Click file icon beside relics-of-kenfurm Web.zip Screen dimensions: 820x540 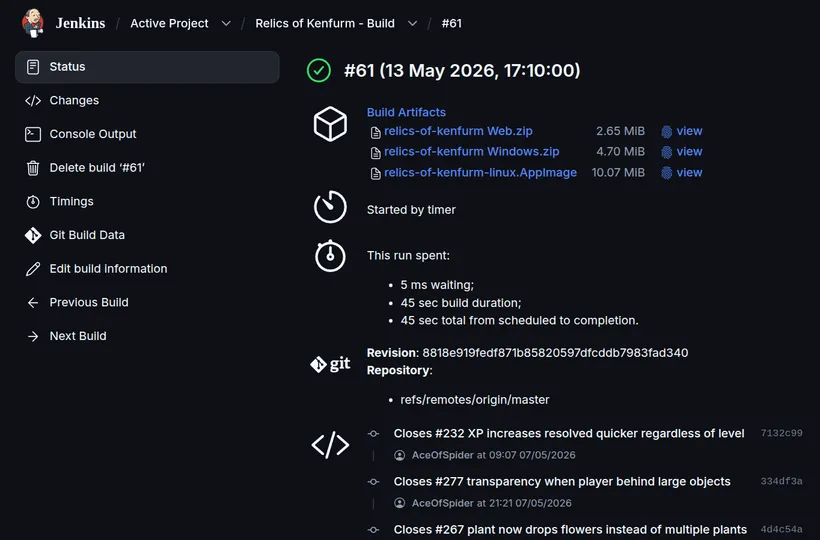[375, 133]
